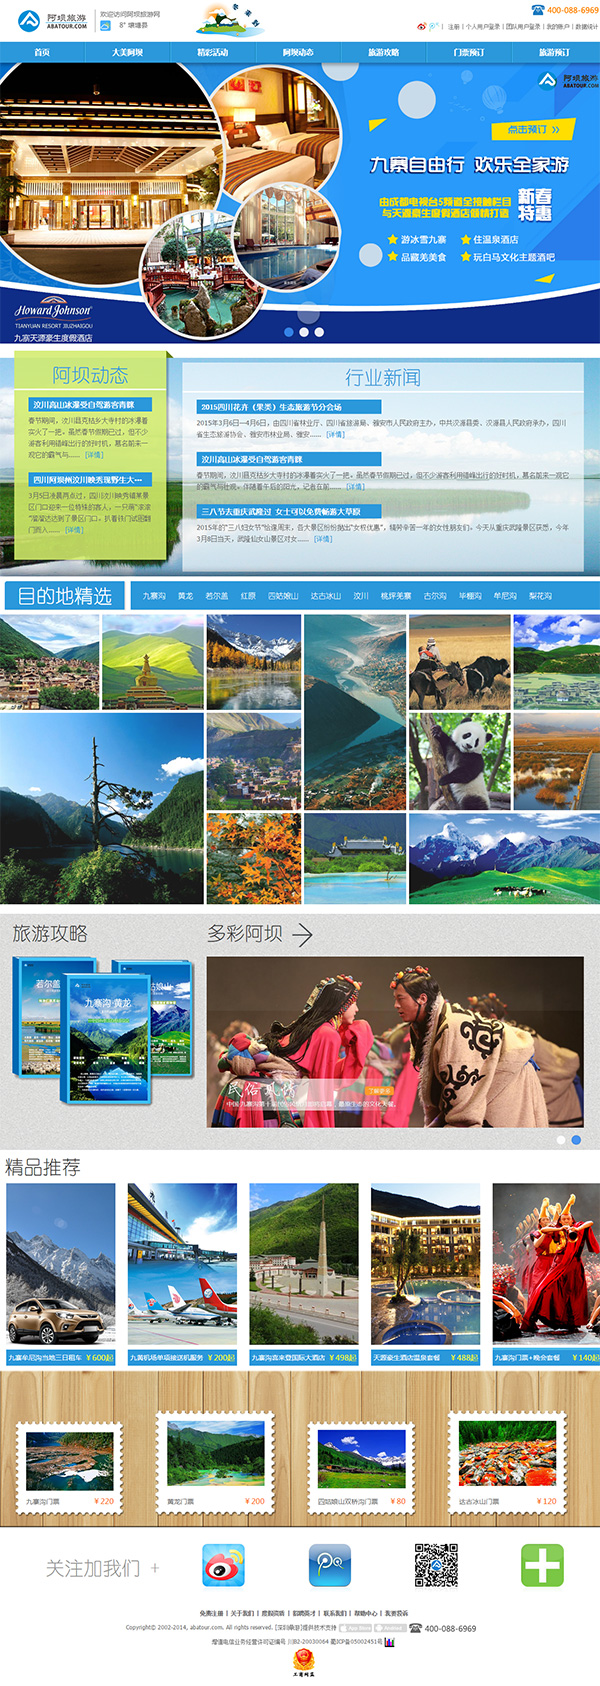Select the 达古冰山 destination tab
600x1686 pixels.
click(x=326, y=596)
